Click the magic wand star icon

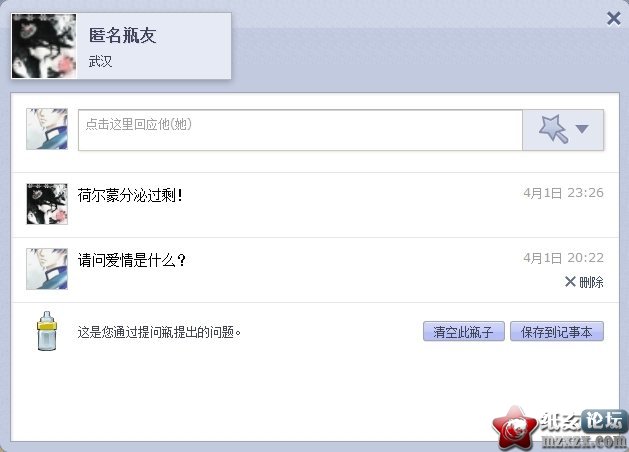point(554,129)
